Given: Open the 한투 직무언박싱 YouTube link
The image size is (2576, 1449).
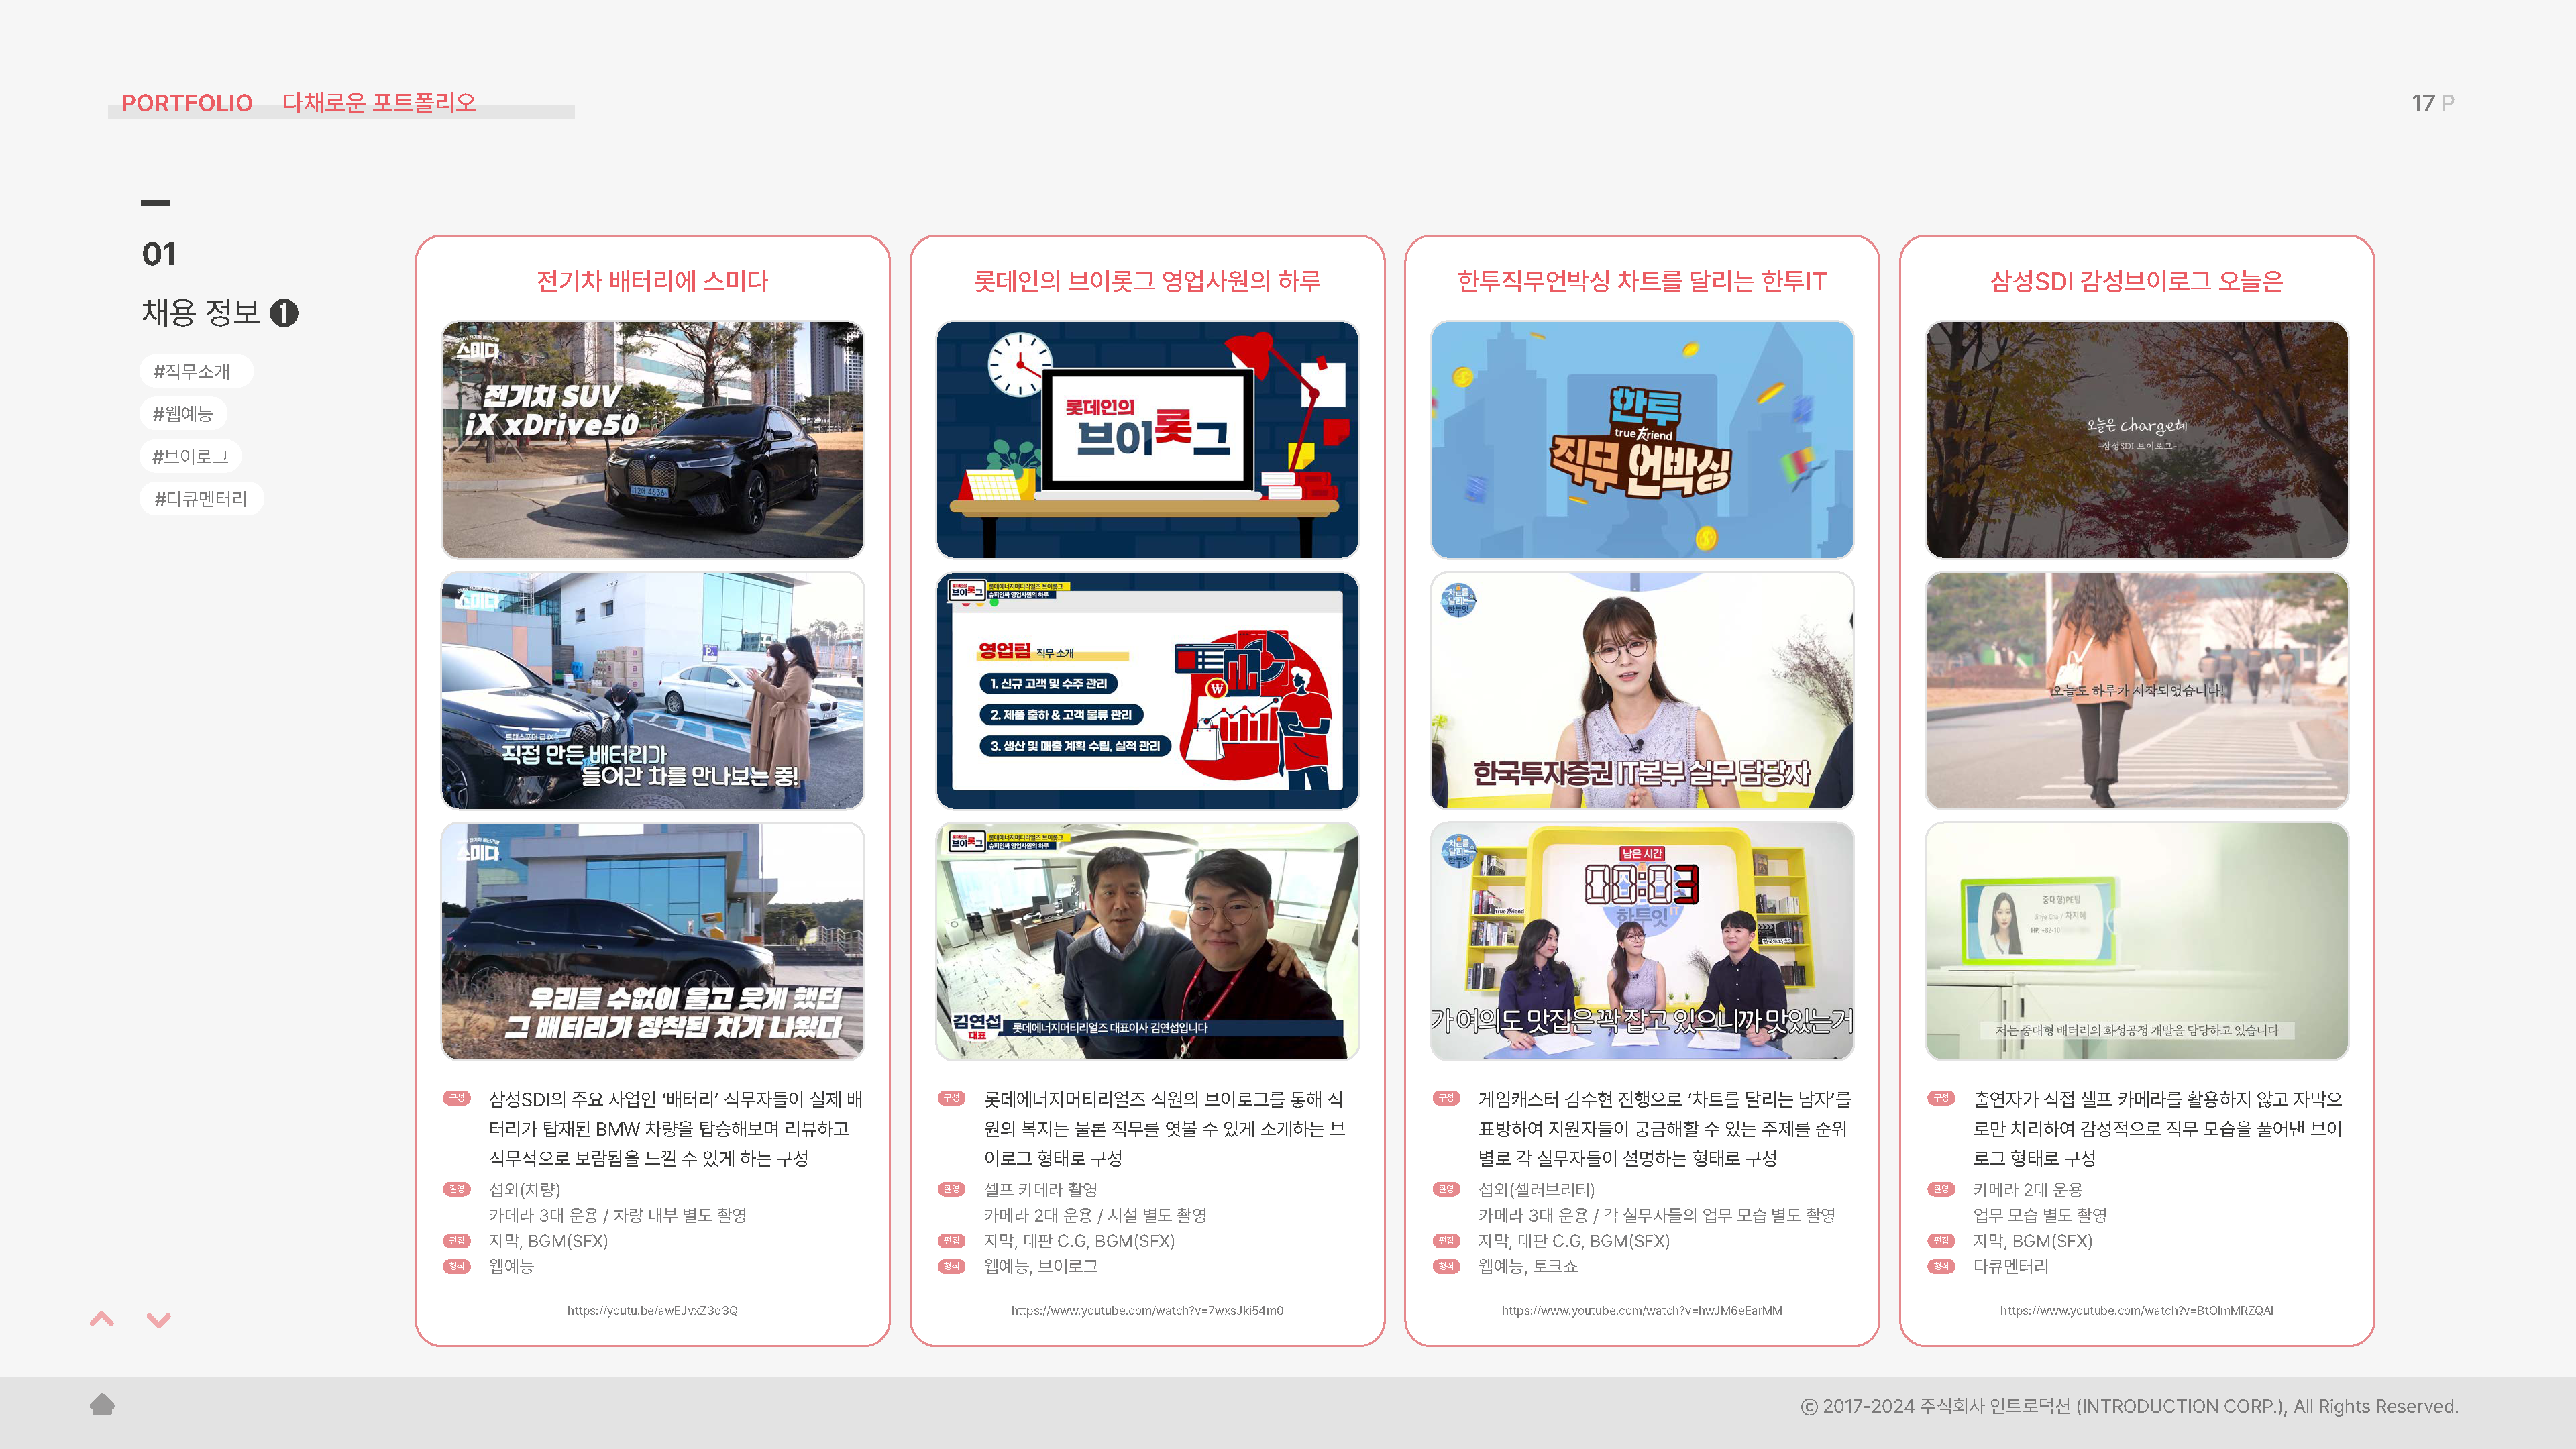Looking at the screenshot, I should coord(1641,1310).
